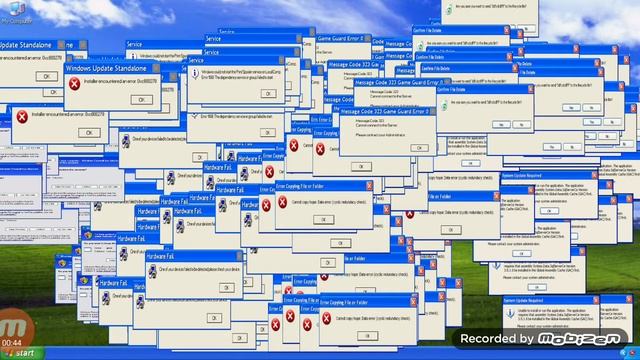Image resolution: width=640 pixels, height=360 pixels.
Task: Click OK in device failure dialog below Windows Update Standalone
Action: [200, 157]
